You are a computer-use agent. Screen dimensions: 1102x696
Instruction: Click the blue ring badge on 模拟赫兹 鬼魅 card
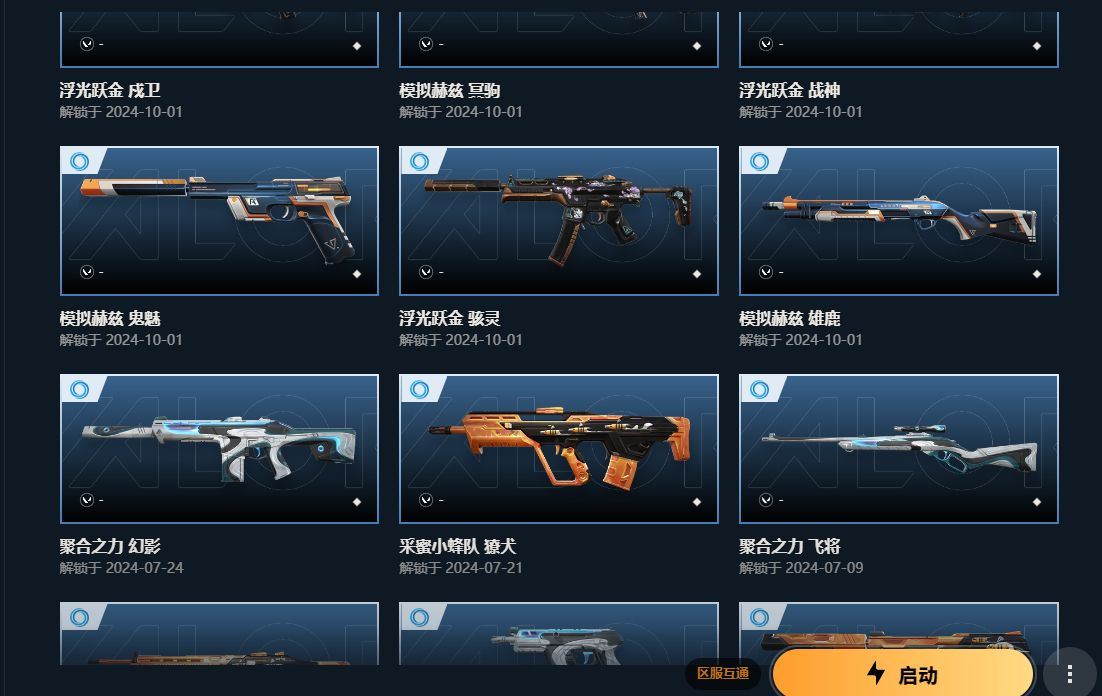(79, 162)
